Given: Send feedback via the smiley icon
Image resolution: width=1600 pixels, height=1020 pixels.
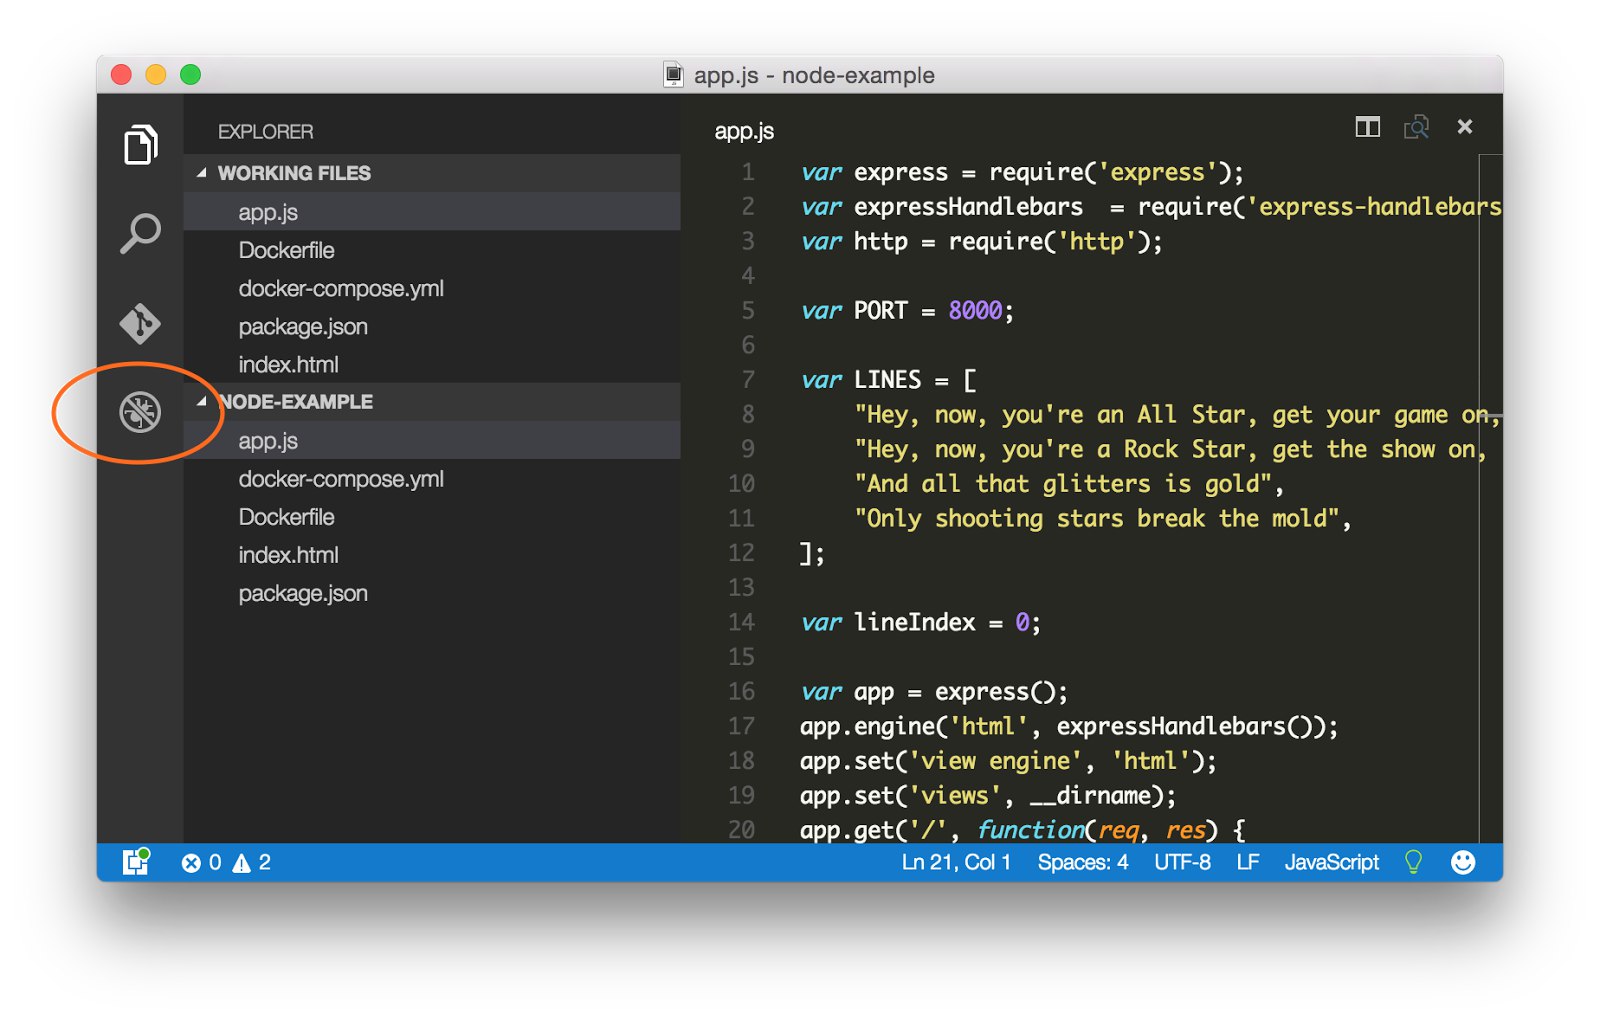Looking at the screenshot, I should pos(1463,862).
